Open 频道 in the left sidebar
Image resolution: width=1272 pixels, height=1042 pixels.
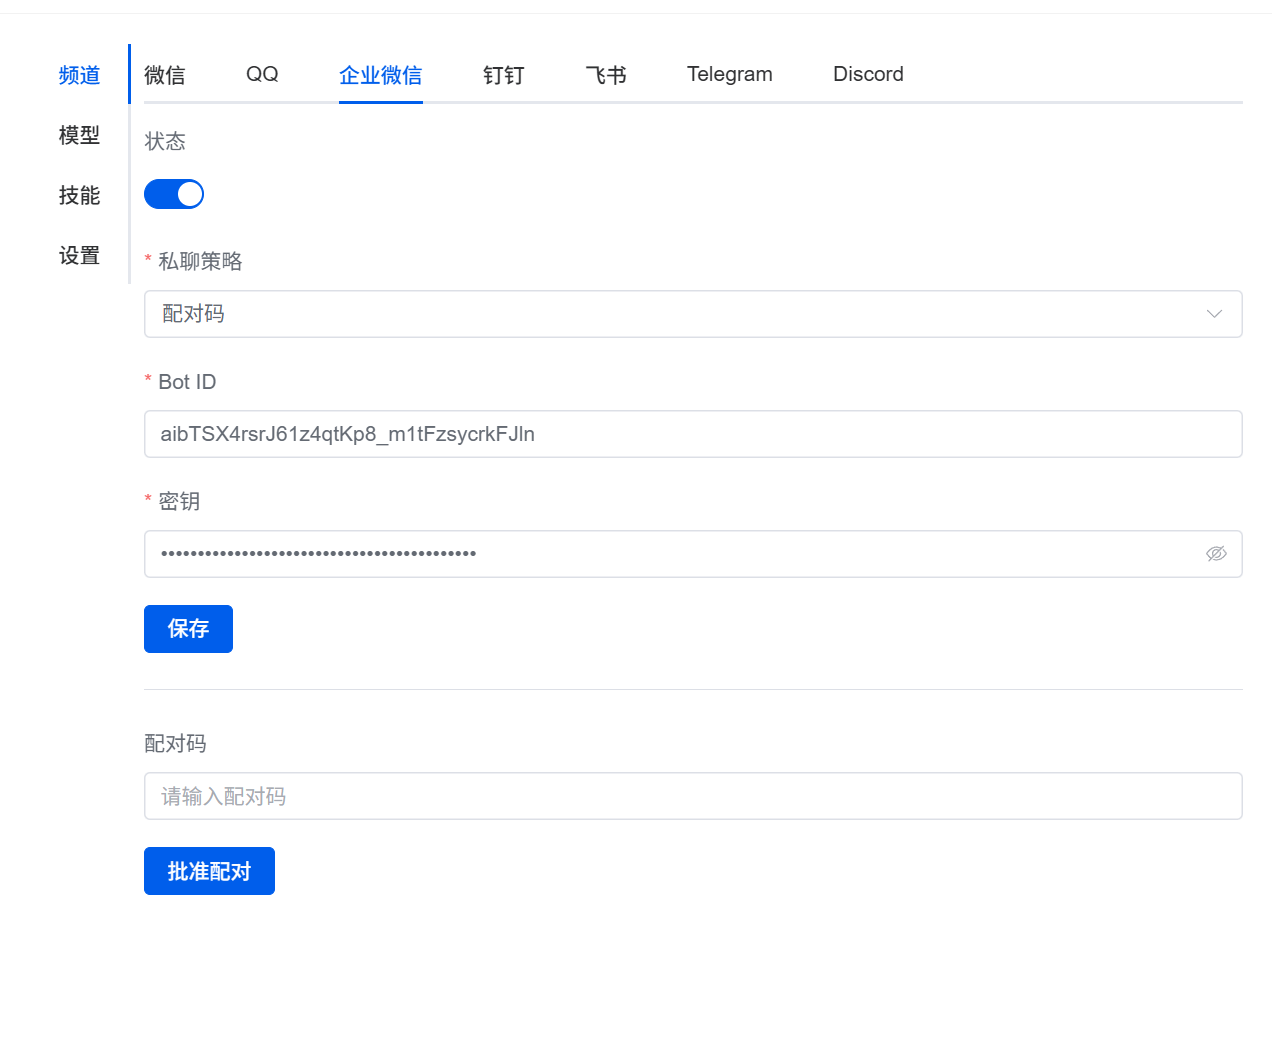(80, 75)
